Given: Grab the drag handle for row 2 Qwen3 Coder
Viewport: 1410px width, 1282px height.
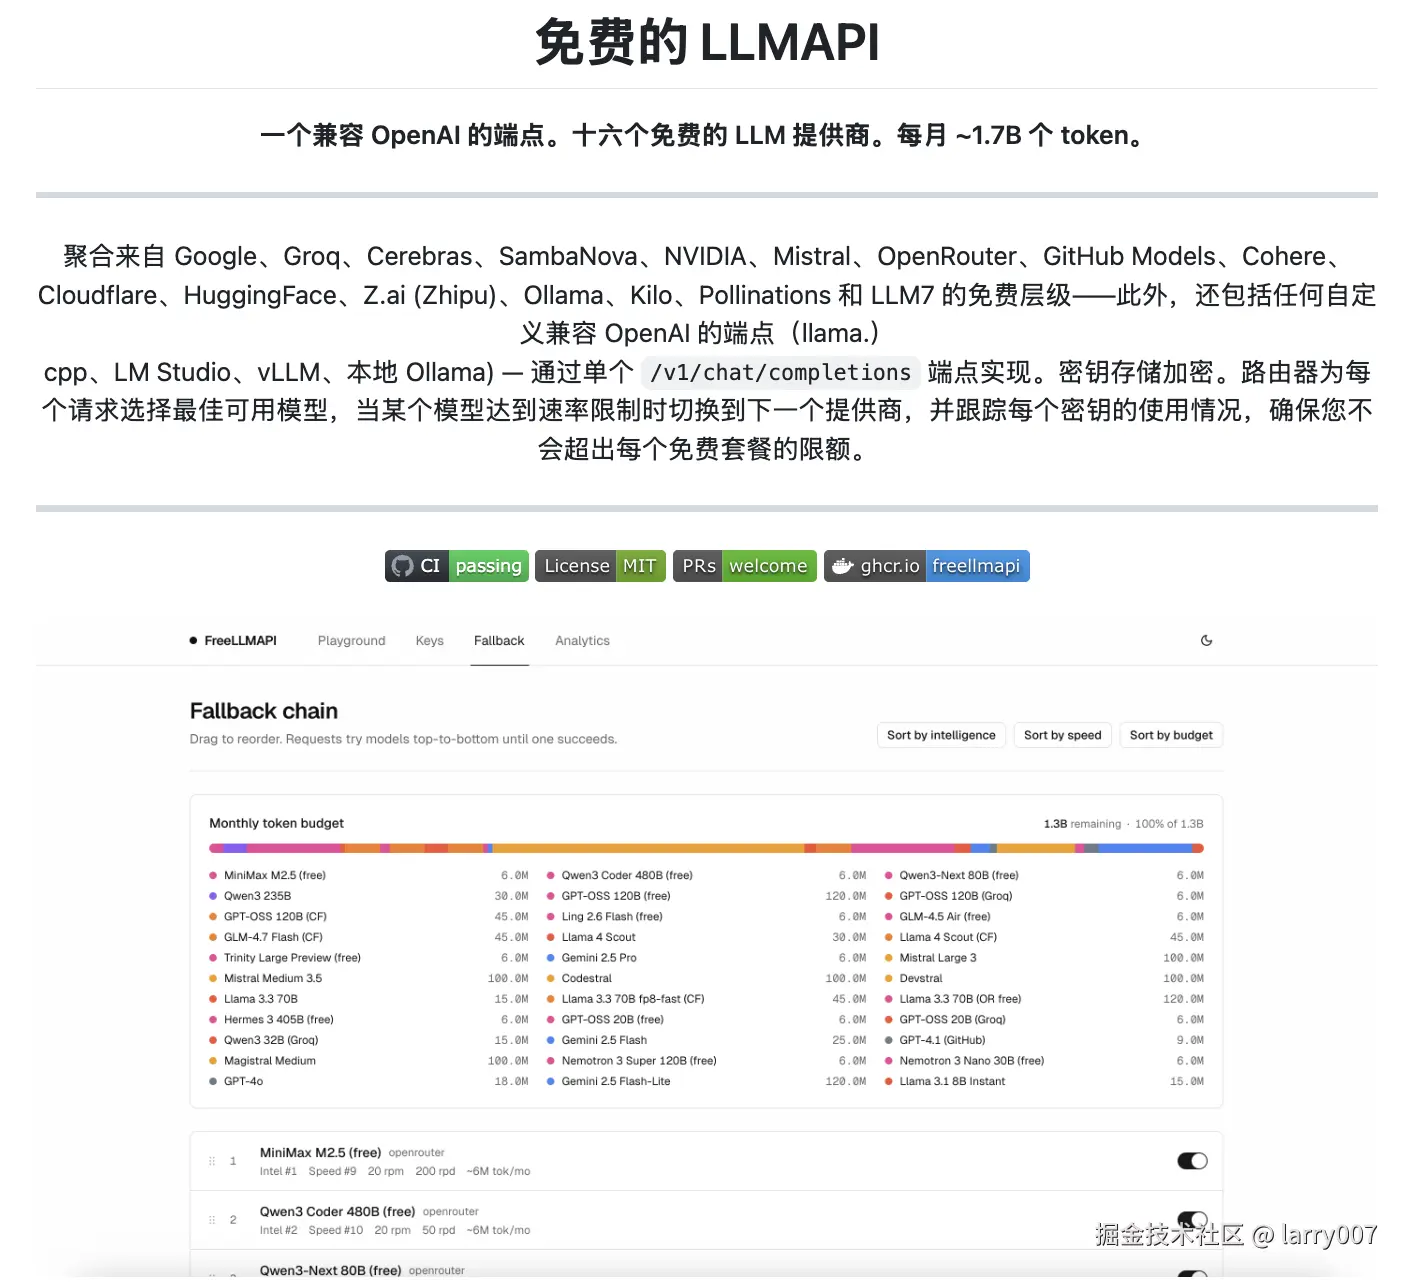Looking at the screenshot, I should tap(212, 1220).
